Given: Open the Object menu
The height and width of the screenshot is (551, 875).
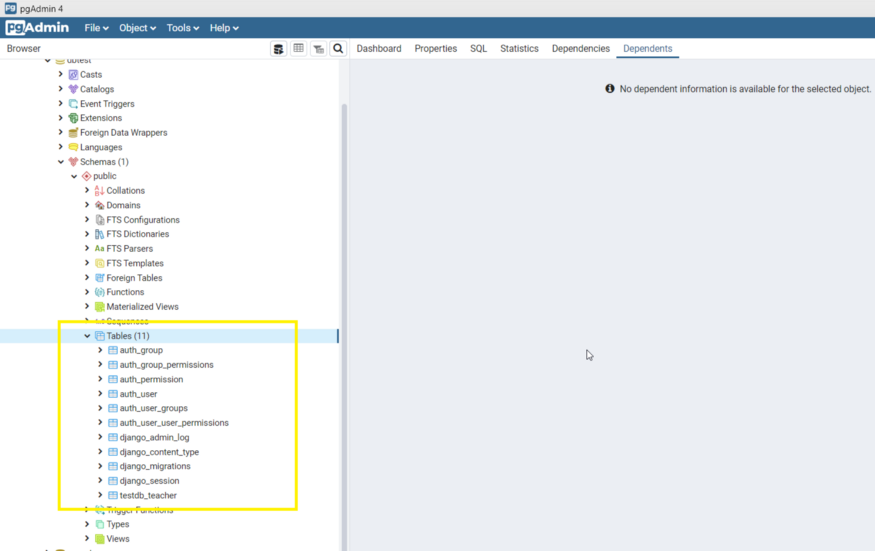Looking at the screenshot, I should pos(137,28).
